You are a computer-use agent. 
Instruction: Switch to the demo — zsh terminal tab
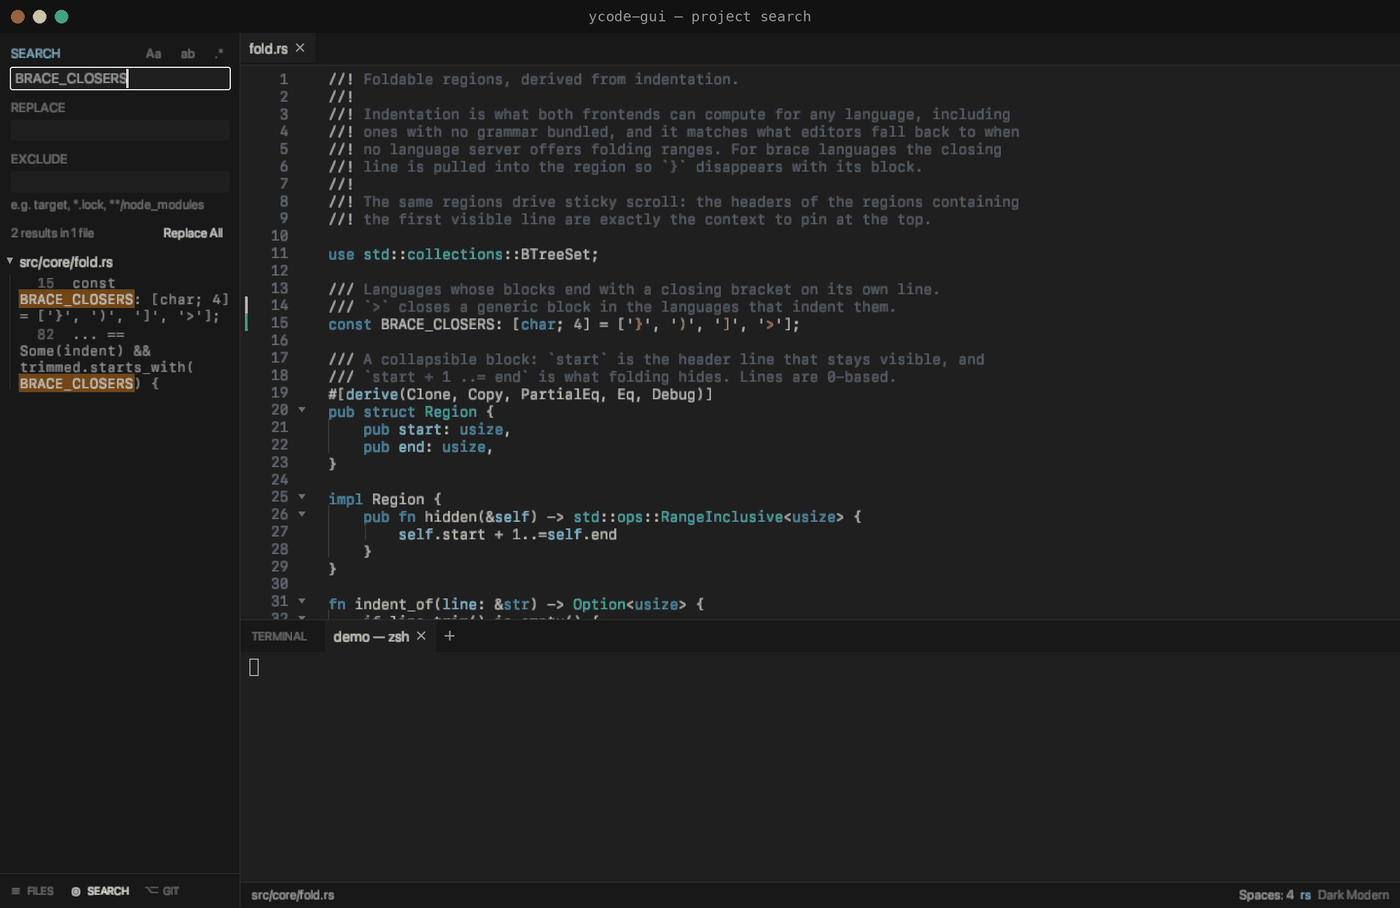point(371,636)
